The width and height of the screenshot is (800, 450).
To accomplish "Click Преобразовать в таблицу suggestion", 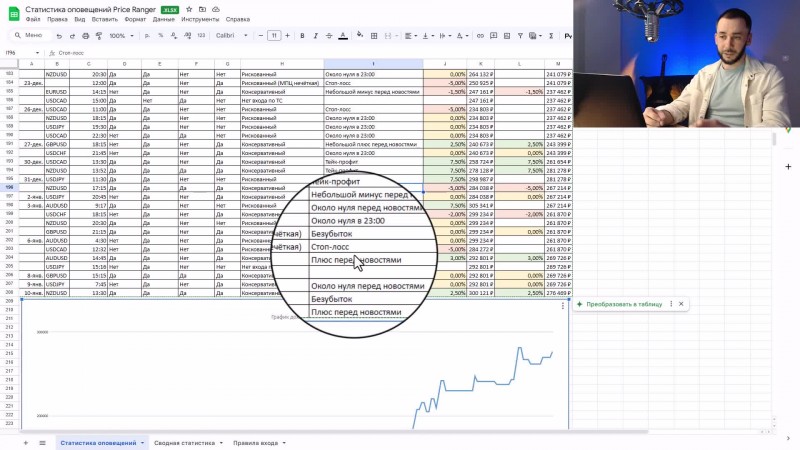I will pyautogui.click(x=624, y=304).
